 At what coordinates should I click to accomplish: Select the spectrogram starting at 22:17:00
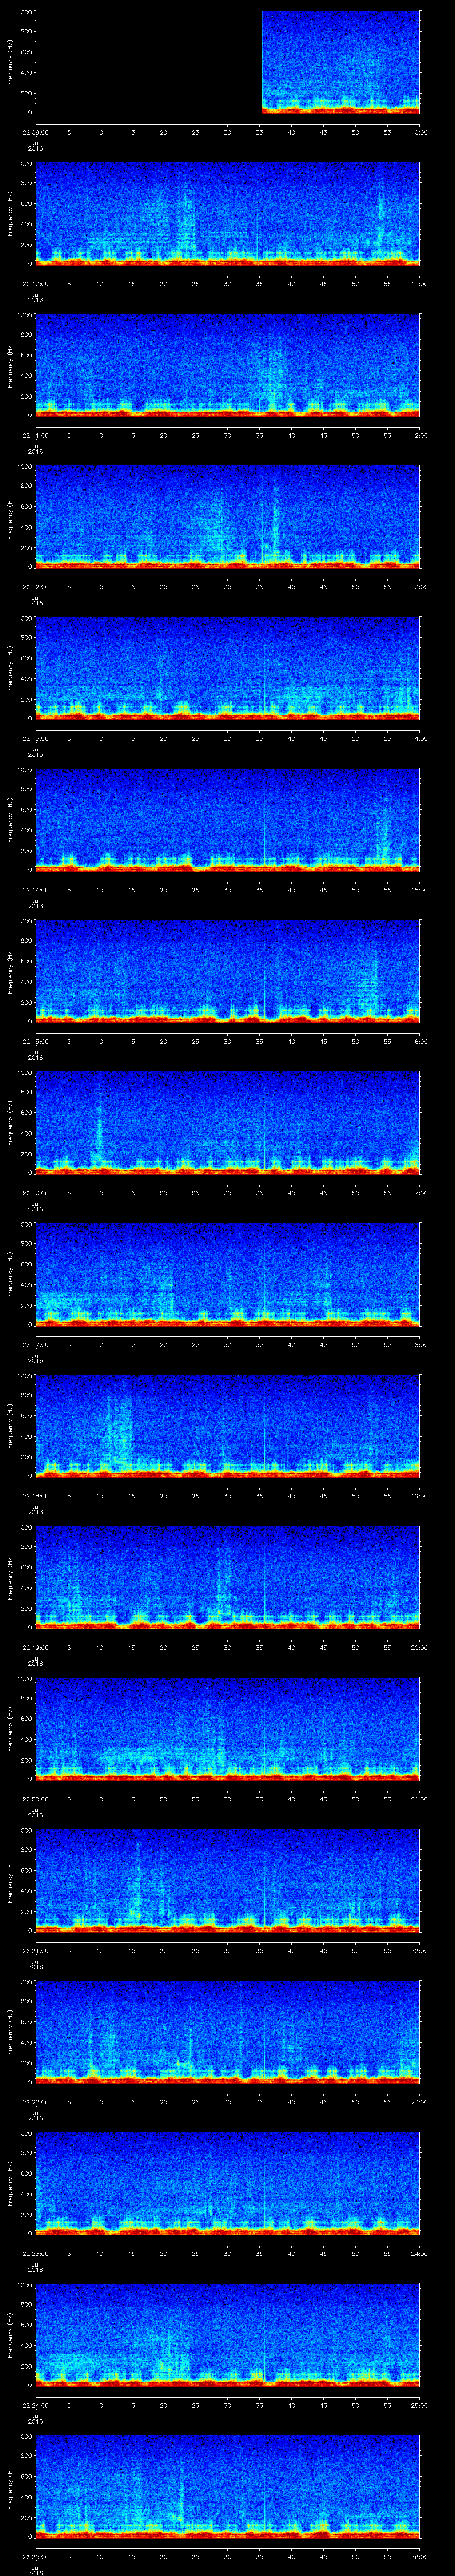coord(227,1273)
